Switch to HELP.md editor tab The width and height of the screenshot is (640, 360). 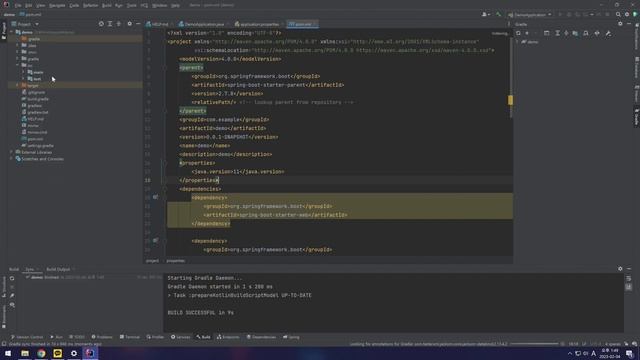158,24
